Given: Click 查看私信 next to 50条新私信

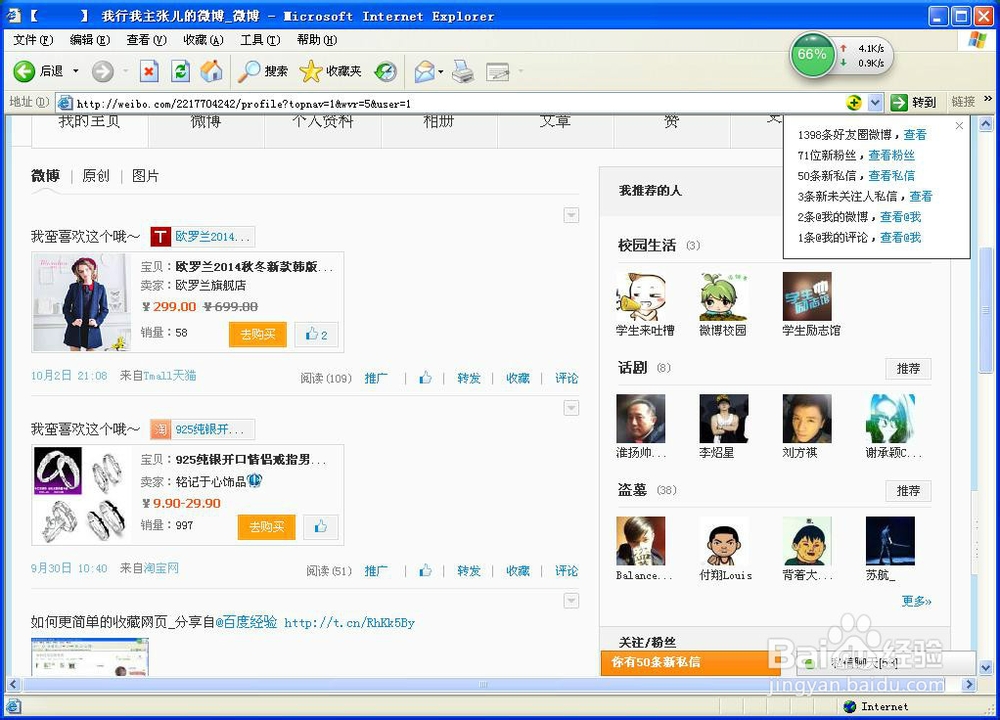Looking at the screenshot, I should click(892, 175).
